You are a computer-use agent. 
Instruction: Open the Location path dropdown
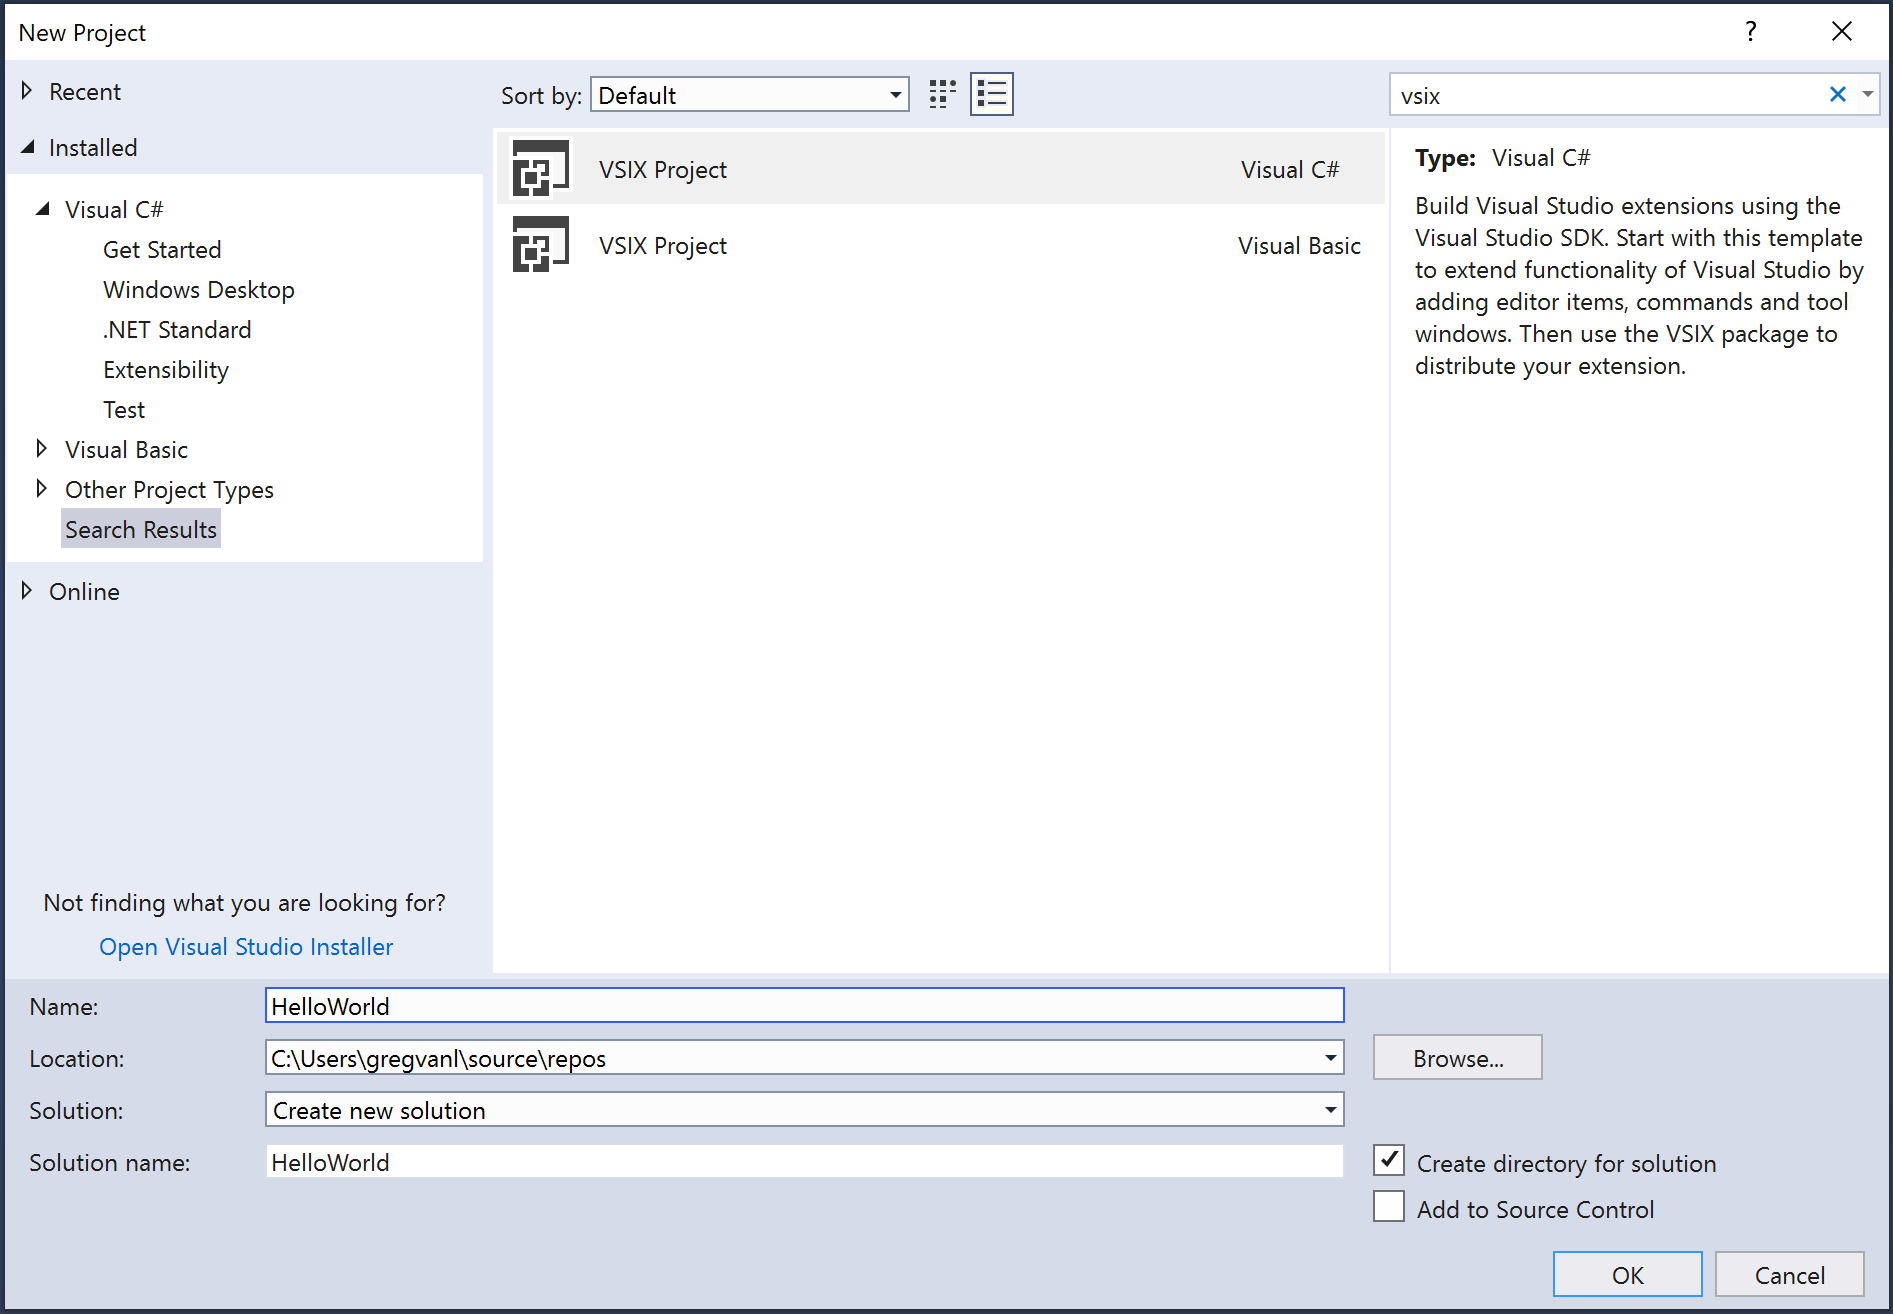(x=1330, y=1058)
